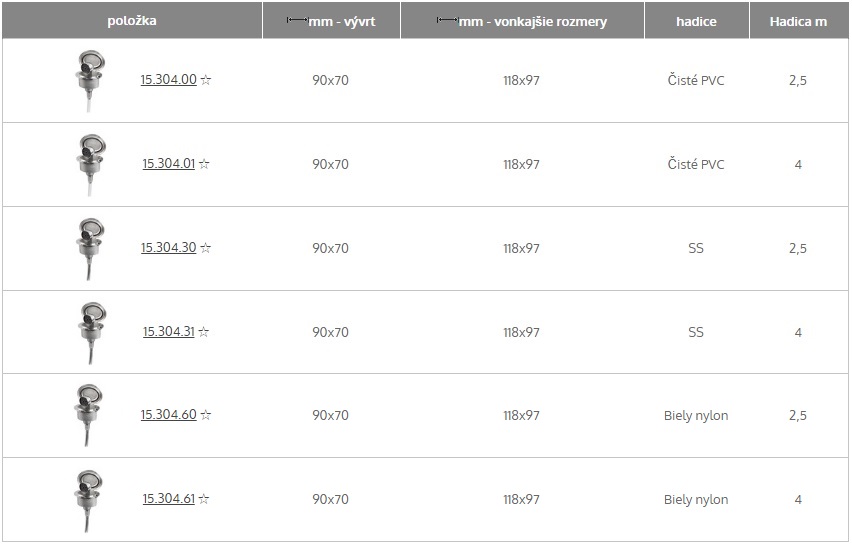Toggle the star beside 15.304.31
Screen dimensions: 852x544
pyautogui.click(x=204, y=332)
